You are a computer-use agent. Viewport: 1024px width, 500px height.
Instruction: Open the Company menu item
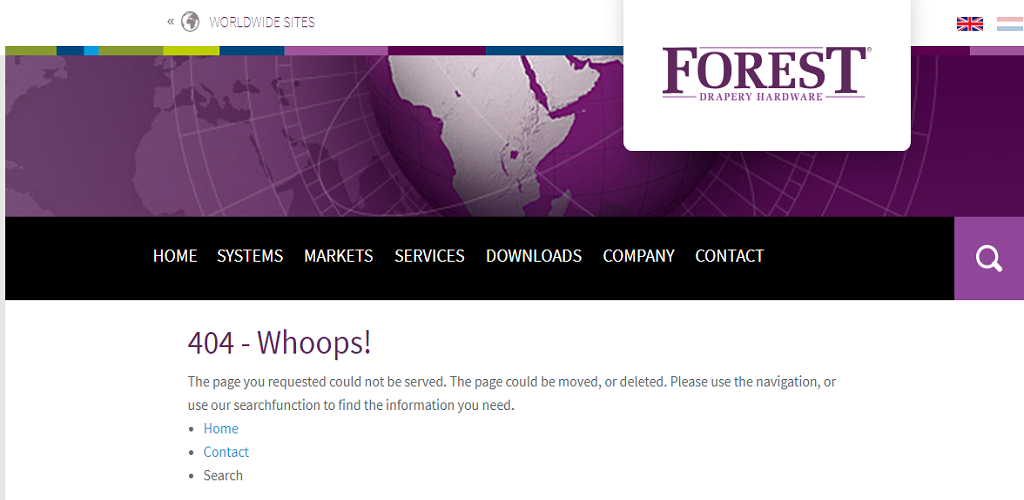[x=639, y=256]
